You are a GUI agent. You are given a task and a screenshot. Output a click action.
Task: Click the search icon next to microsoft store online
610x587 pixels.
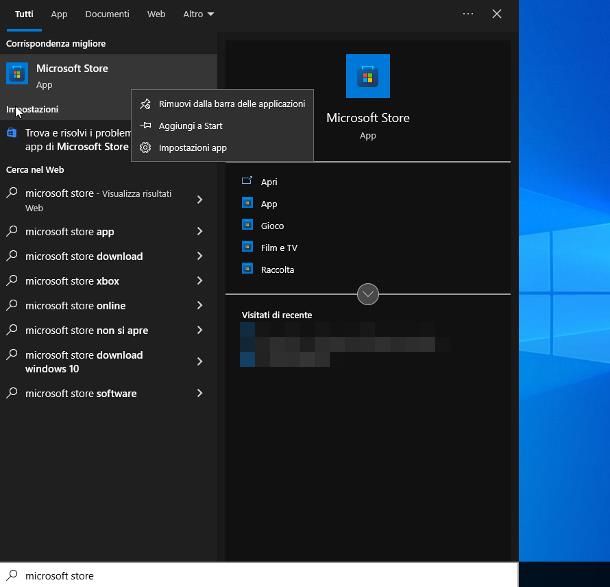point(12,305)
